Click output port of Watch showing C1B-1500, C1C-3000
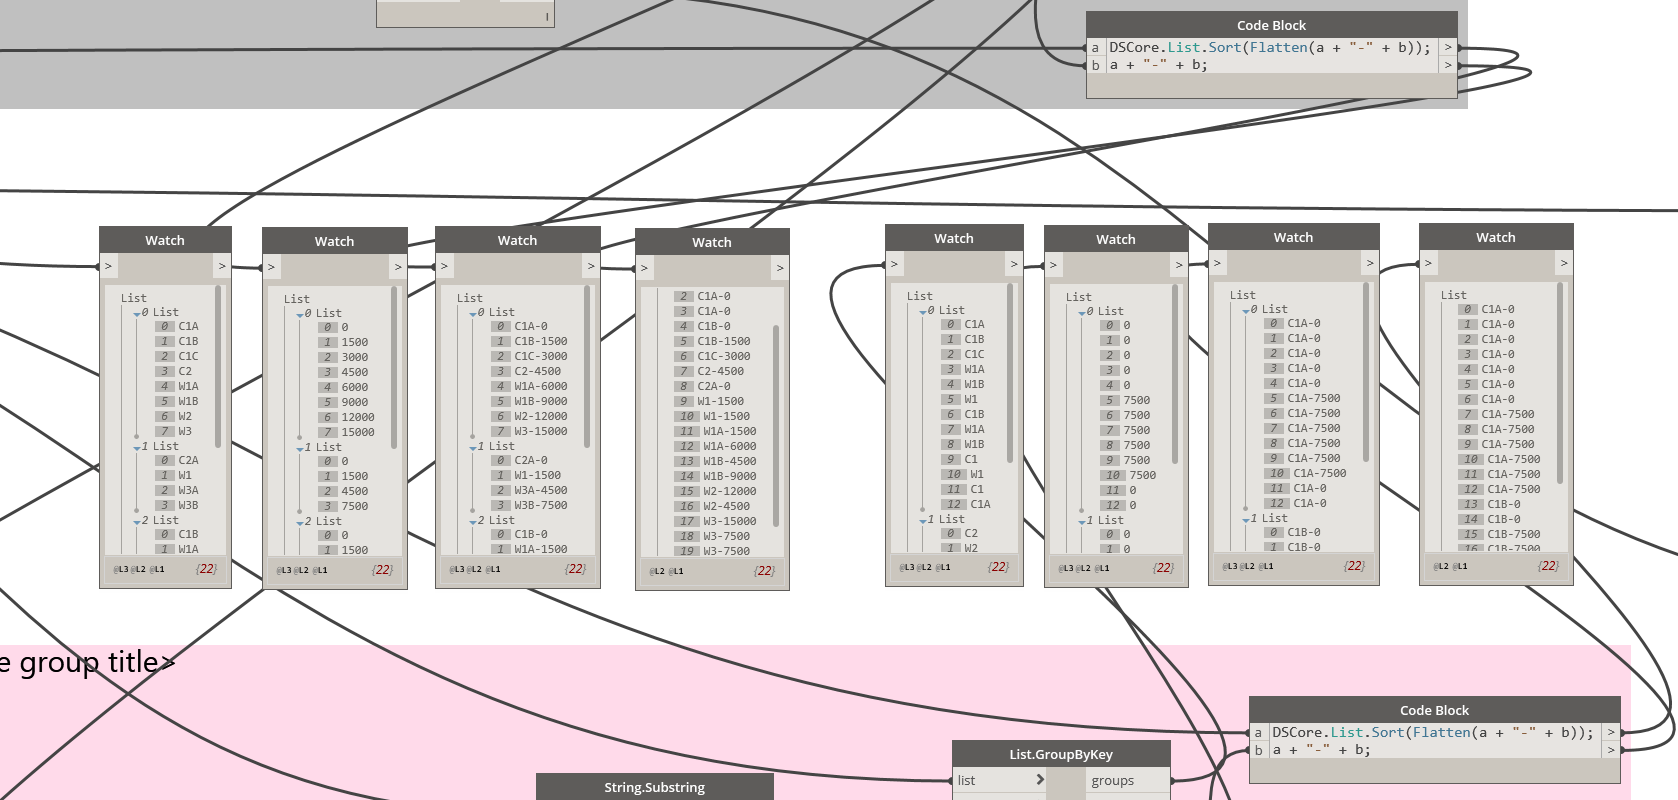The width and height of the screenshot is (1678, 800). [x=591, y=265]
